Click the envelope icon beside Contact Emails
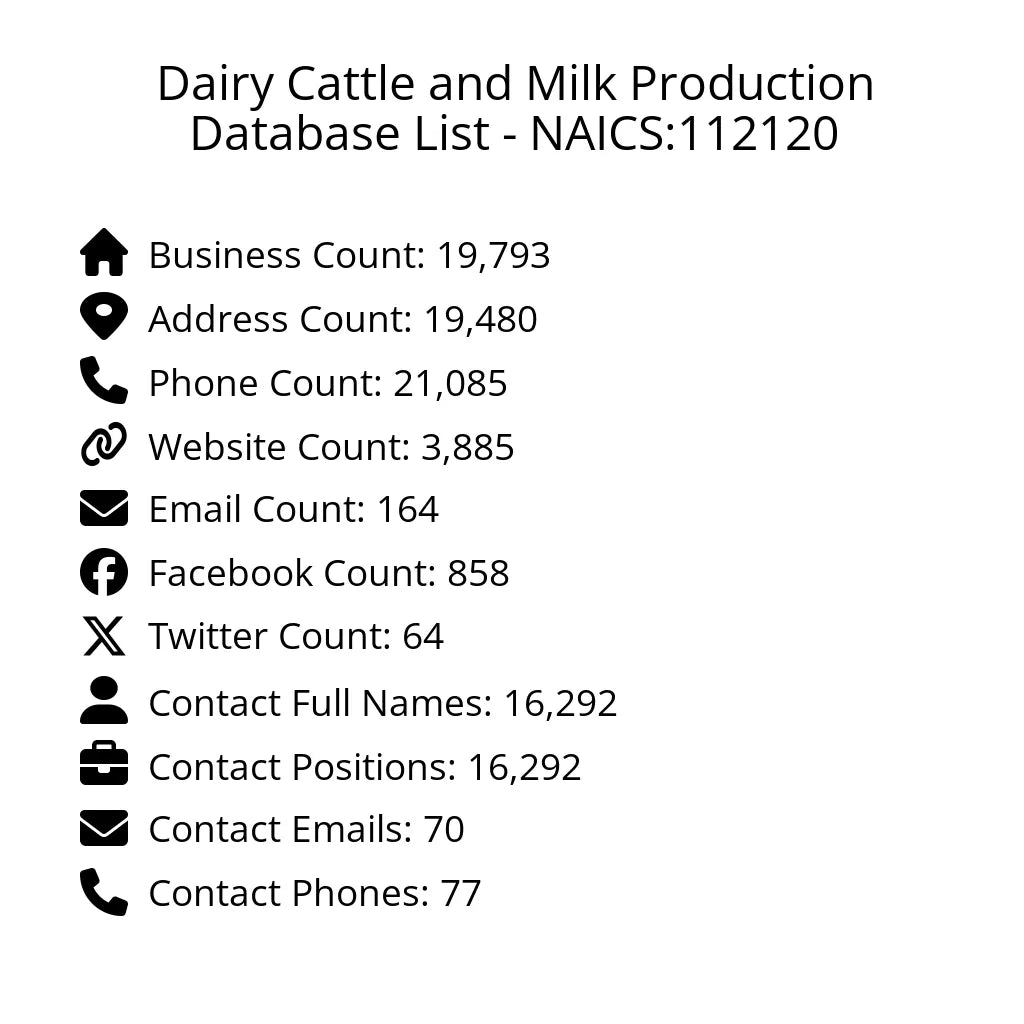This screenshot has height=1024, width=1024. [x=104, y=828]
